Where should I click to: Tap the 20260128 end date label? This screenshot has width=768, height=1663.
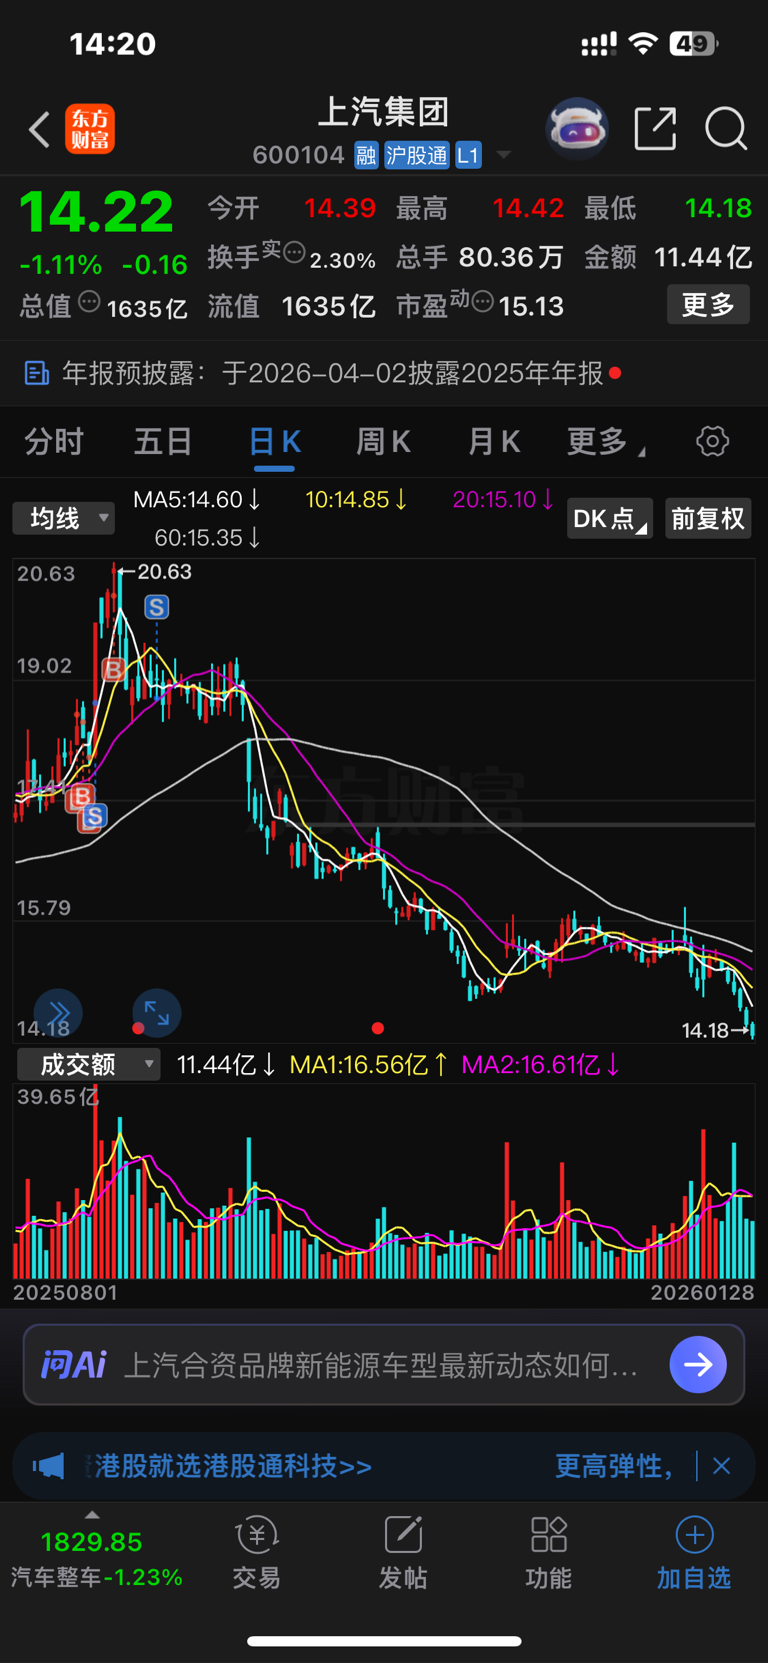pyautogui.click(x=702, y=1292)
